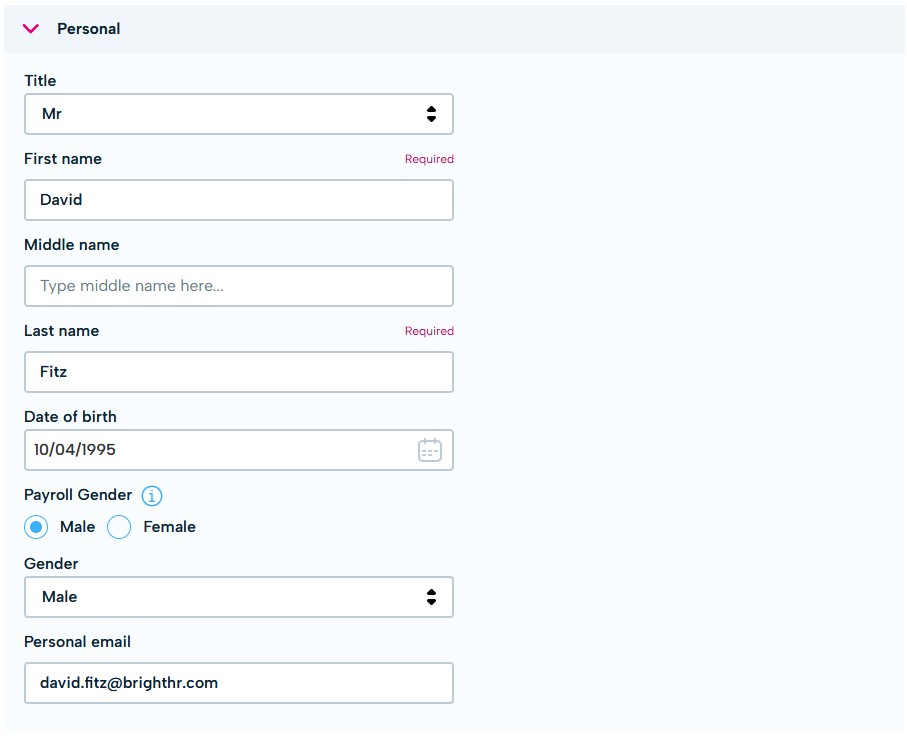The height and width of the screenshot is (741, 907).
Task: Click the Date of birth label
Action: 70,417
